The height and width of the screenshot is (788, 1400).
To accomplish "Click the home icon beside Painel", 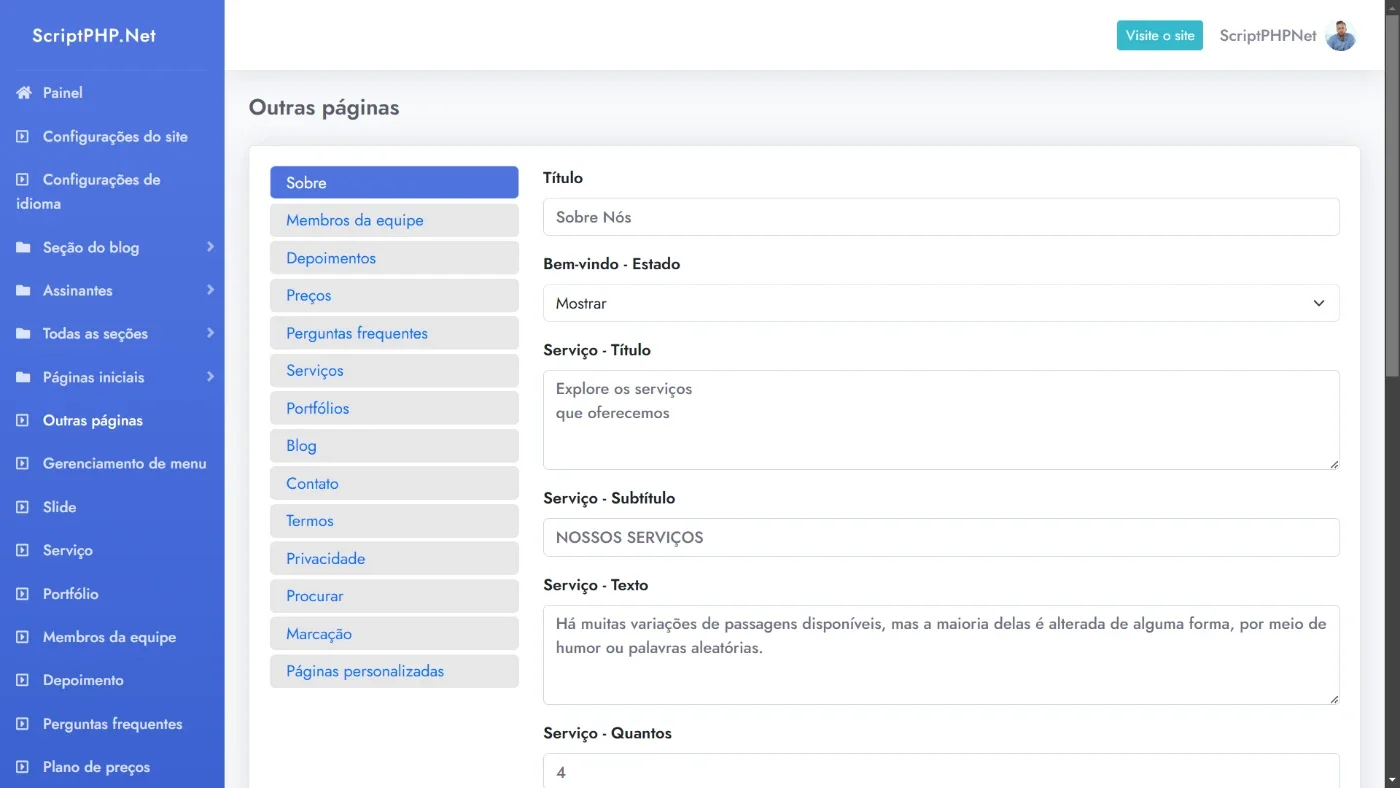I will pos(24,93).
